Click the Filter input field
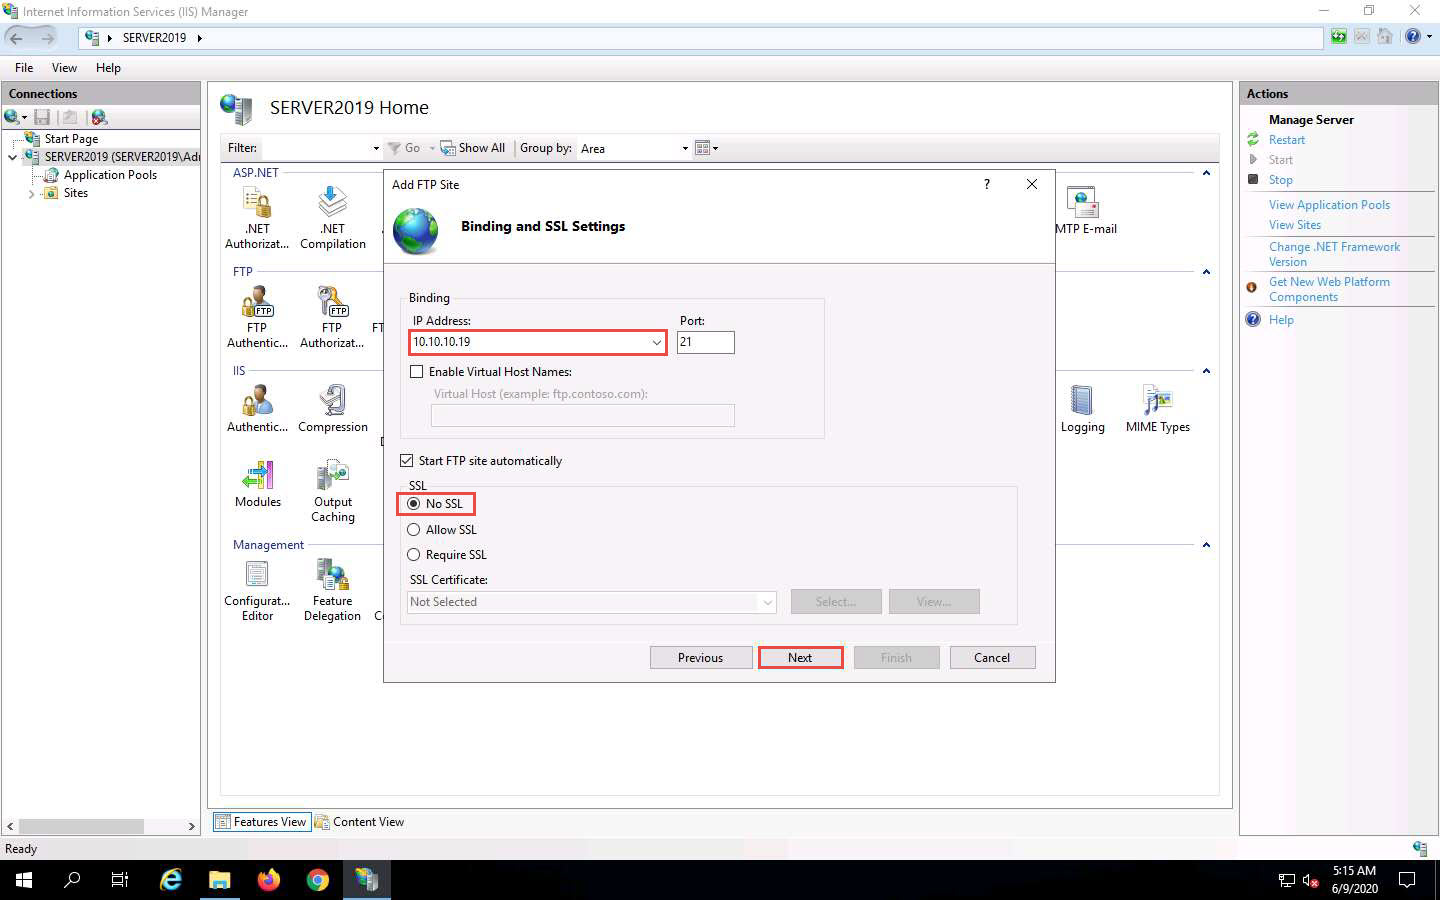1440x900 pixels. click(314, 148)
